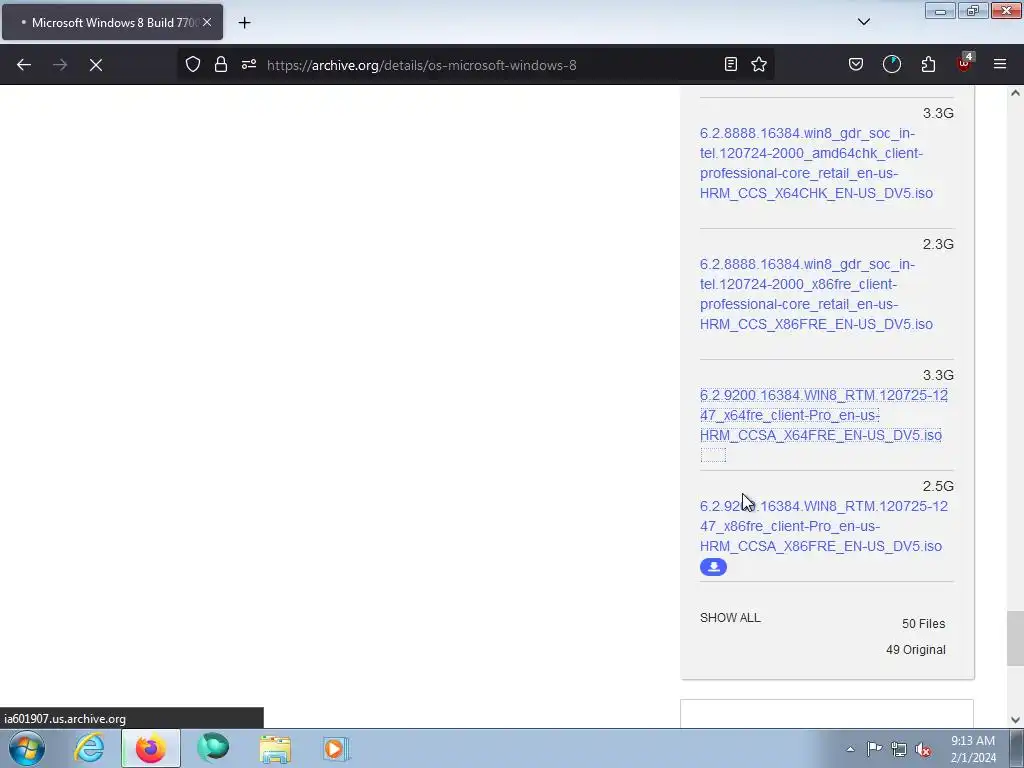
Task: Launch Internet Explorer from taskbar
Action: click(89, 748)
